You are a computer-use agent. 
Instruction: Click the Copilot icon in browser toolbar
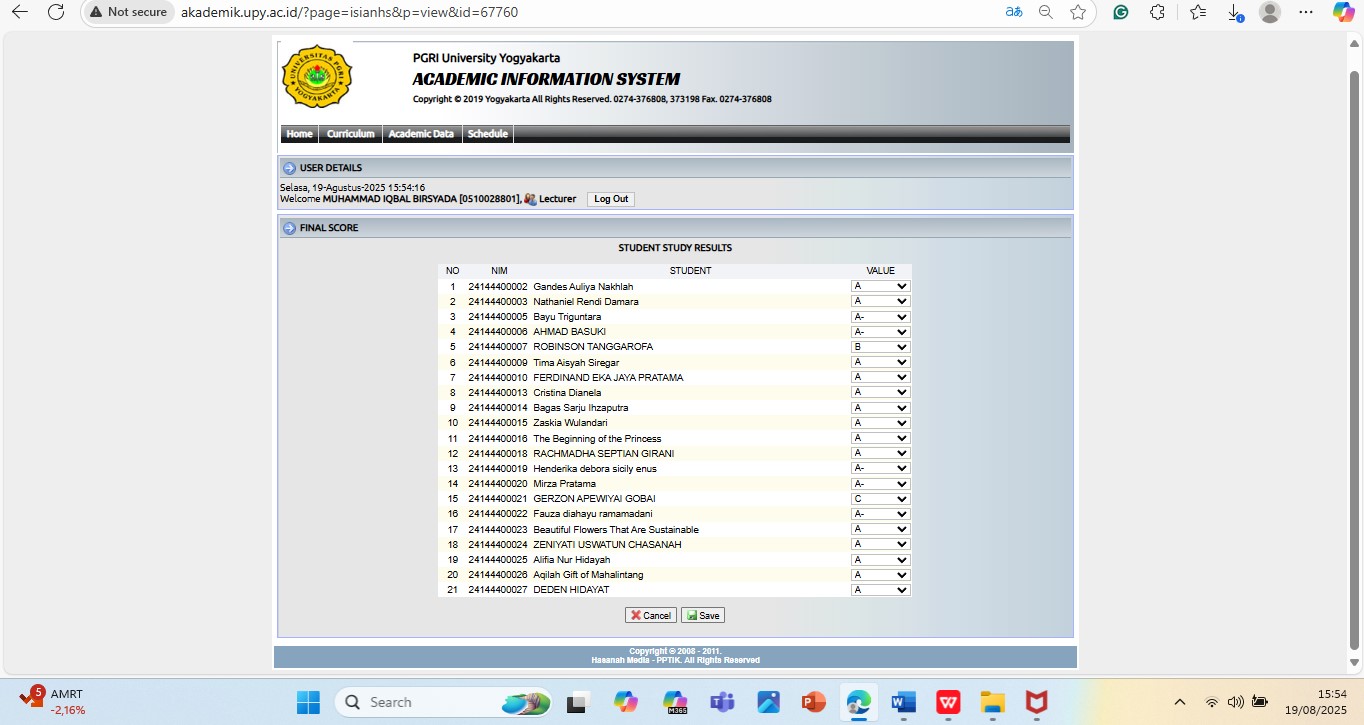coord(1344,12)
